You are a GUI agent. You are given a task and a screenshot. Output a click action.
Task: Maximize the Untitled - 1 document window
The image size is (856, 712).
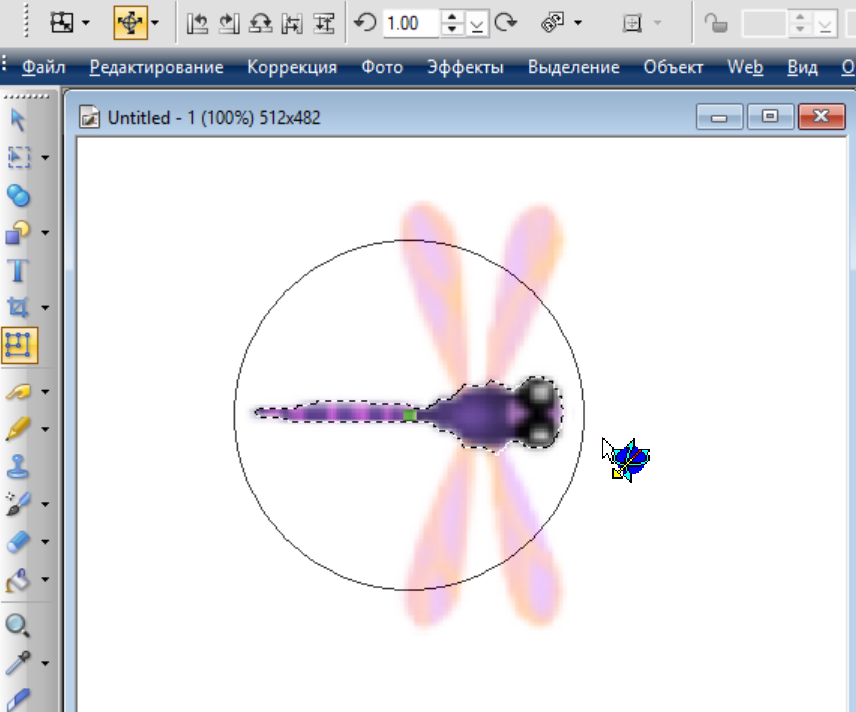pos(770,116)
